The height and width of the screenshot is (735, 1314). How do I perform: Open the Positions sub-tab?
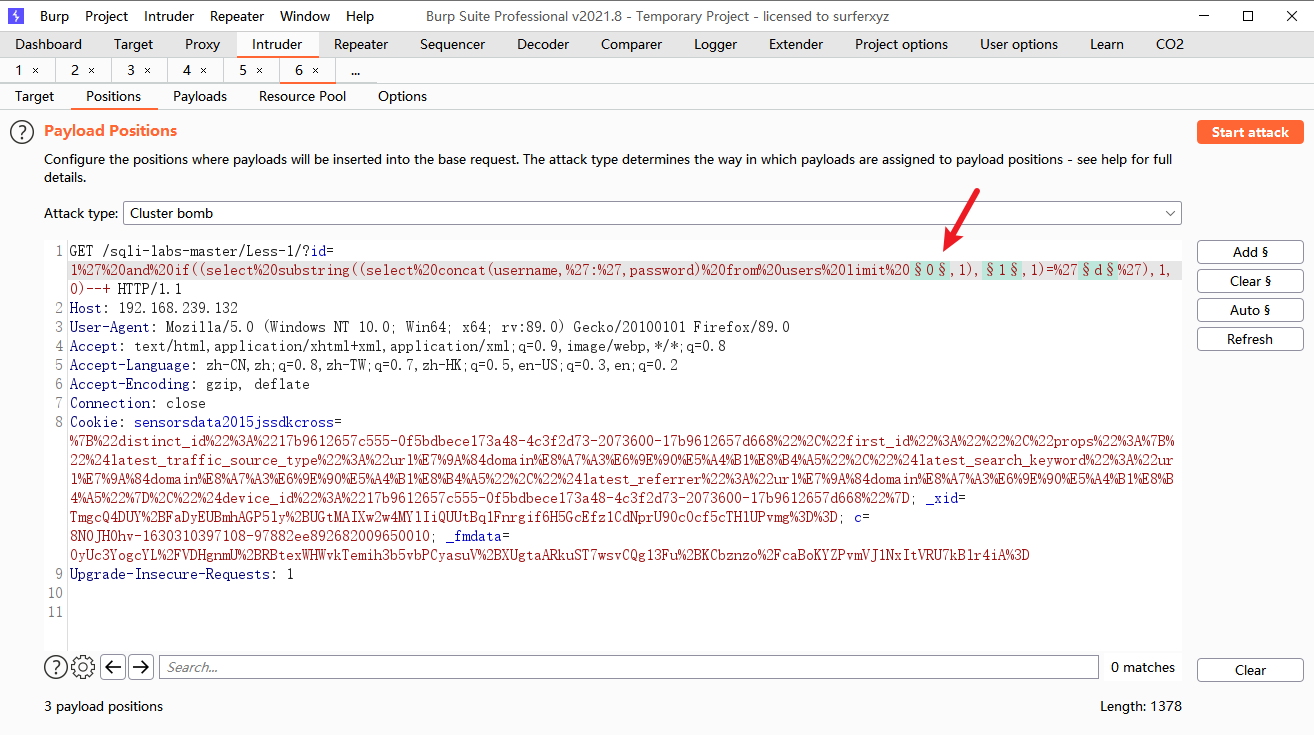[x=113, y=96]
